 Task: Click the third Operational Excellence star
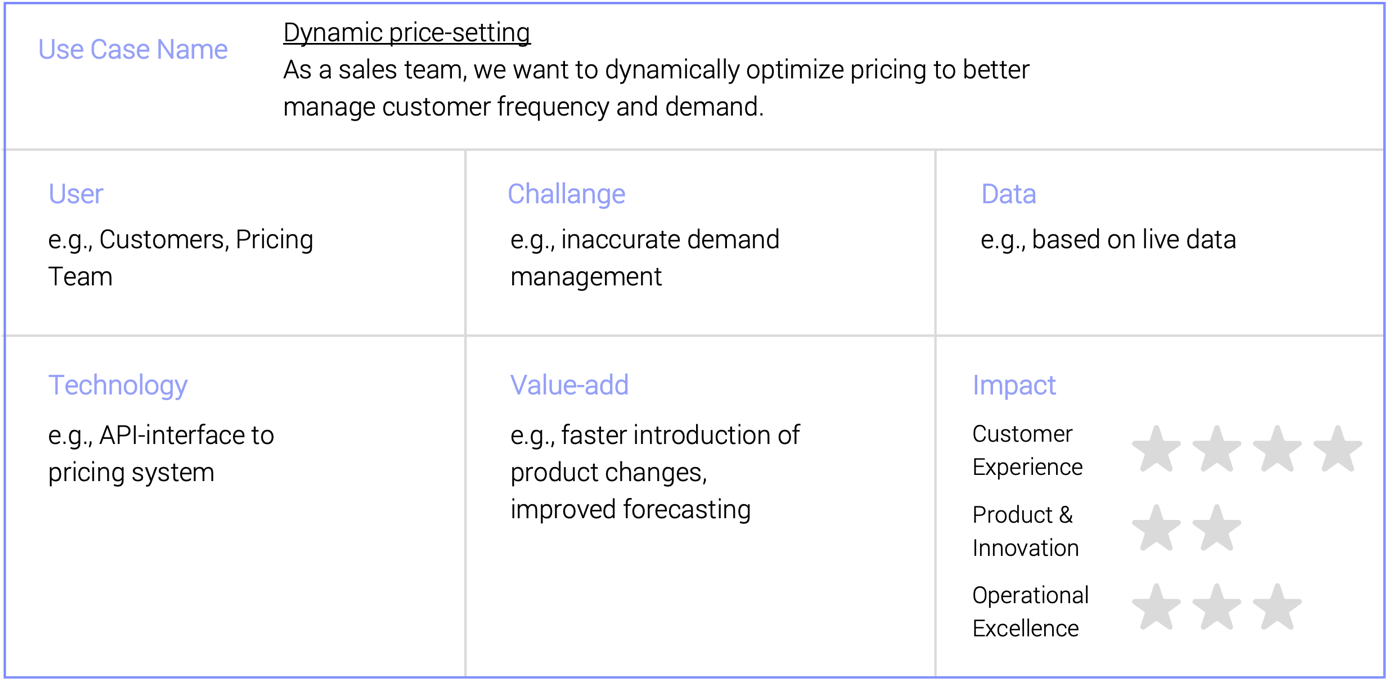[1278, 608]
